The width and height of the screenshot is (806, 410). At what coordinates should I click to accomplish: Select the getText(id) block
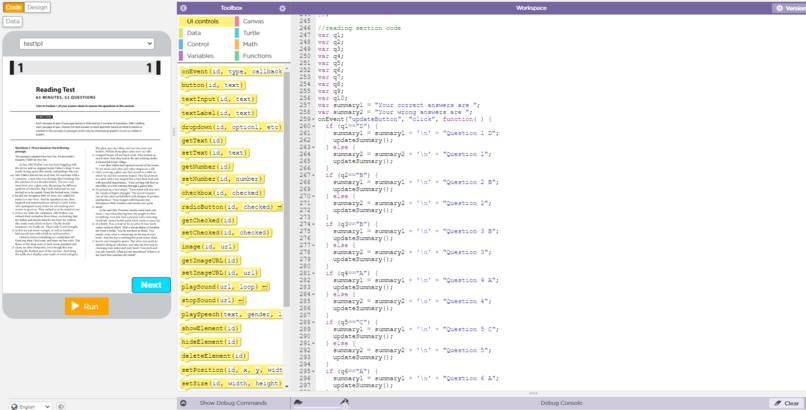203,141
